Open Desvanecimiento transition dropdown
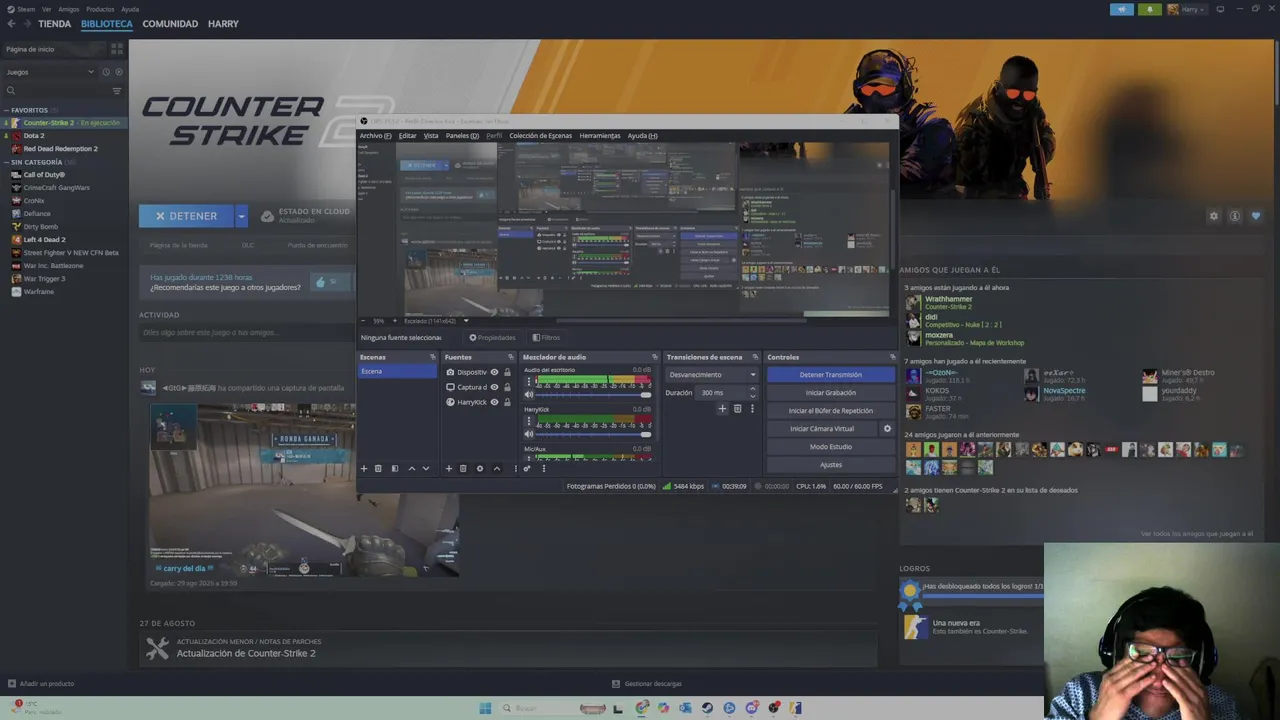 click(x=712, y=375)
